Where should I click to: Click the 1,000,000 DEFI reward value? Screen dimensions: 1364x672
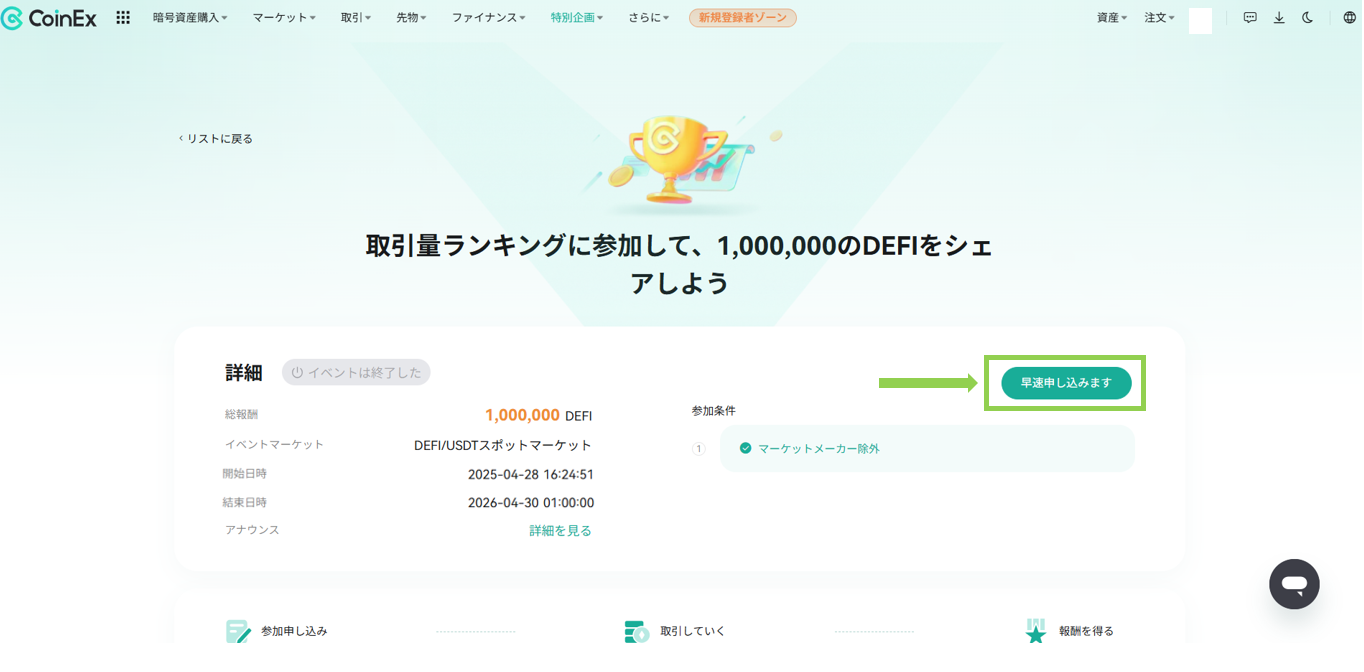click(x=538, y=415)
